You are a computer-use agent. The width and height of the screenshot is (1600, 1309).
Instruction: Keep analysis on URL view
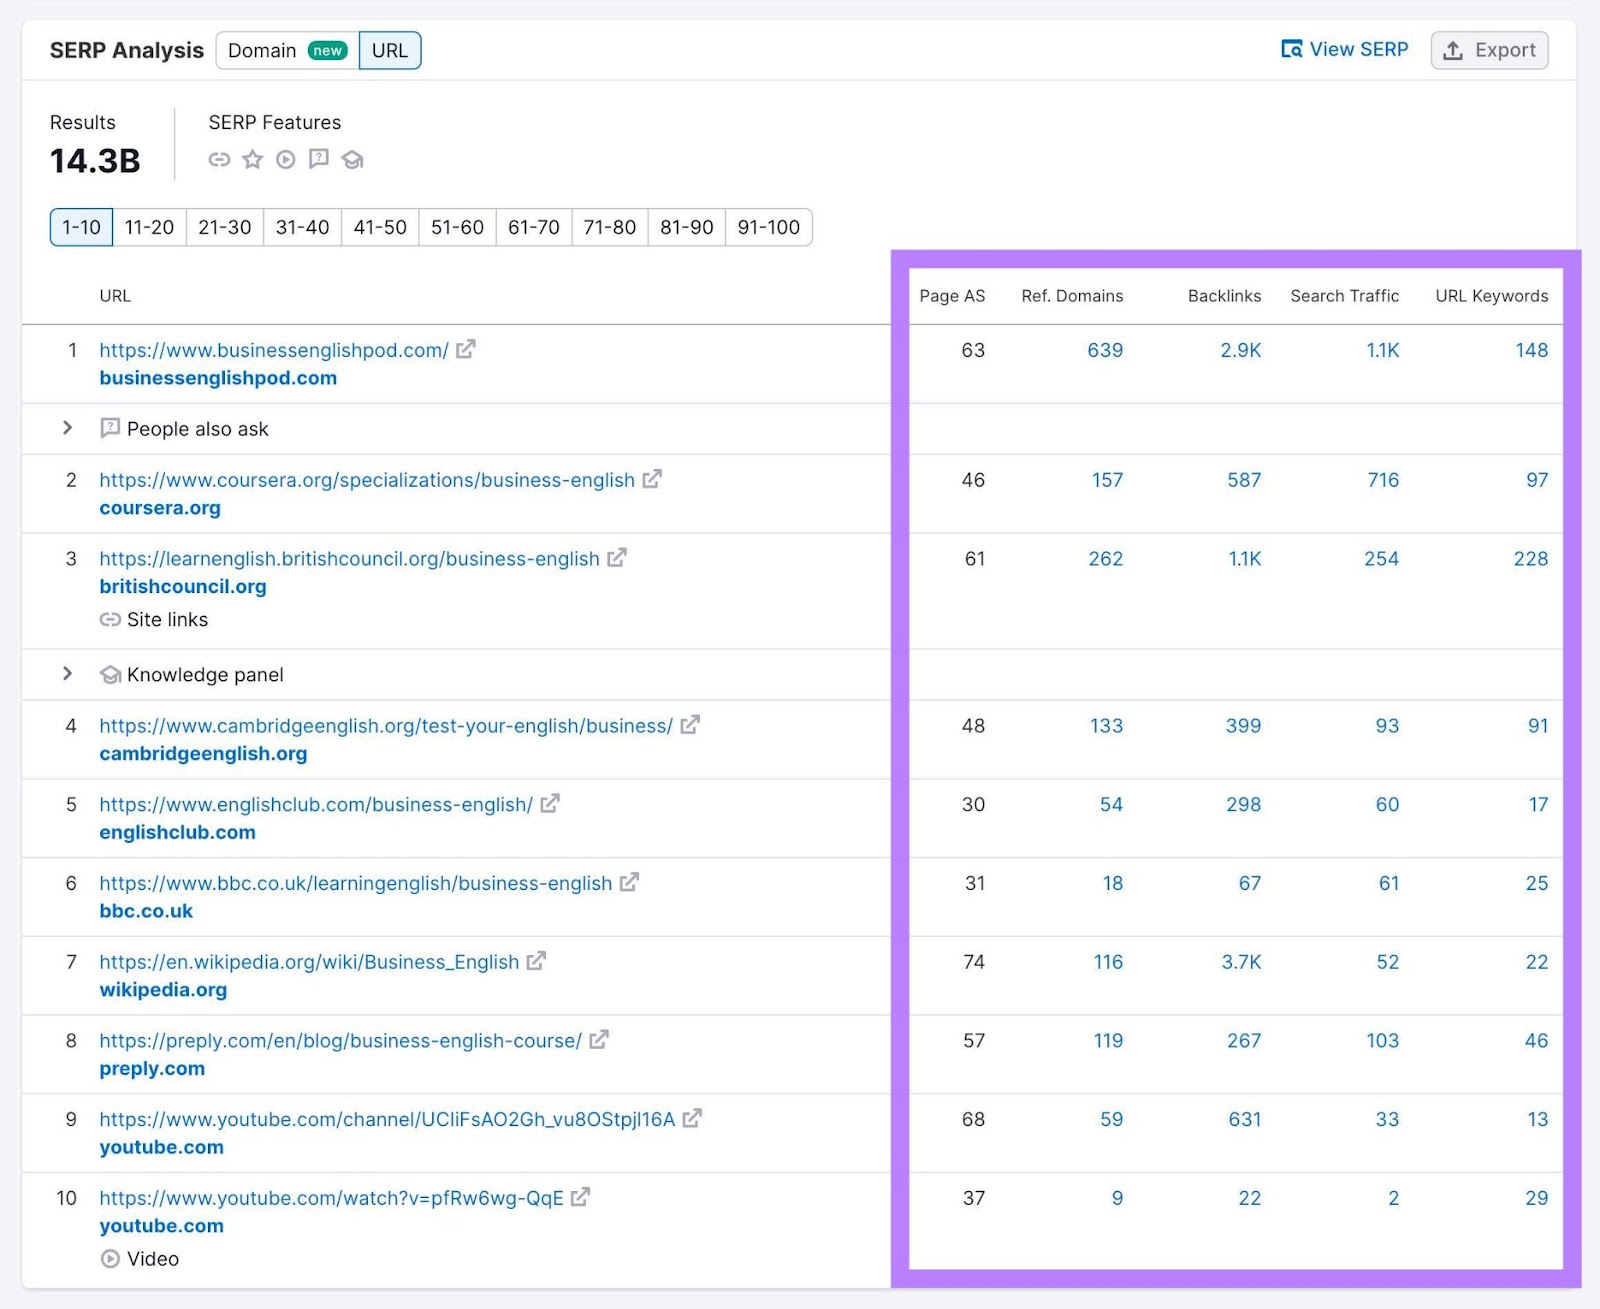pos(389,50)
